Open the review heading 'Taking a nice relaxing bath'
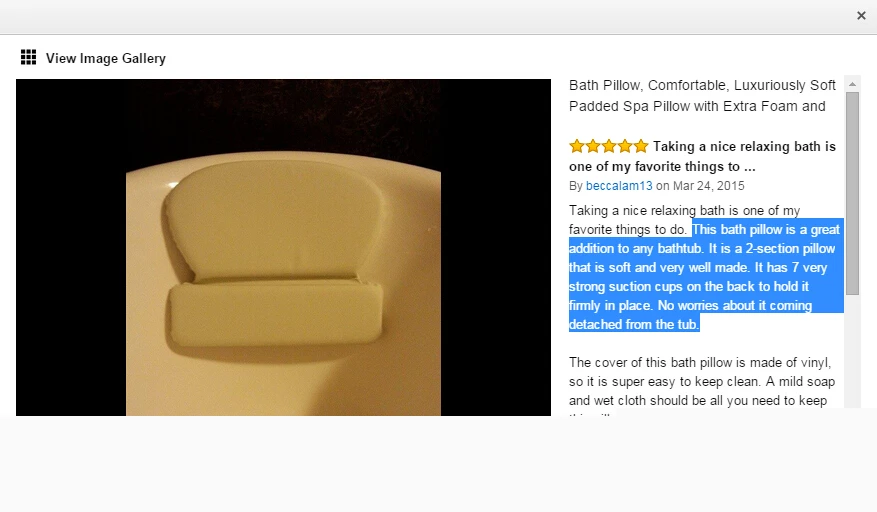The height and width of the screenshot is (512, 877). pyautogui.click(x=702, y=156)
